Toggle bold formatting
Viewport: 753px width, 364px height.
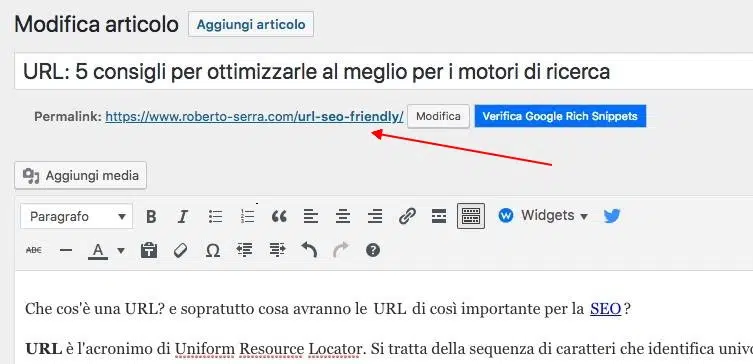[151, 217]
